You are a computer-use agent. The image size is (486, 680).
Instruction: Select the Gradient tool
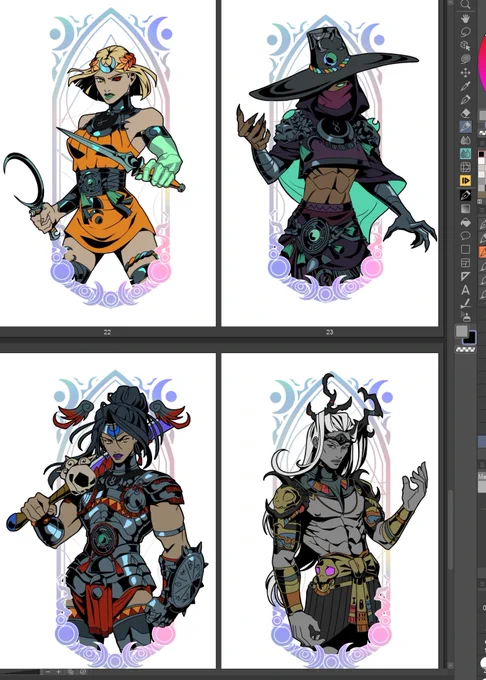pyautogui.click(x=465, y=209)
